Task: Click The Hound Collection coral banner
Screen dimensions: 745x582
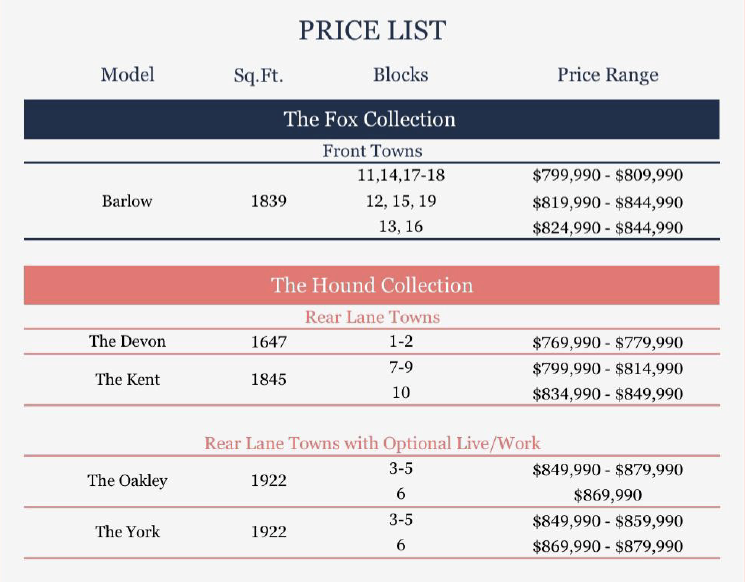Action: 372,285
